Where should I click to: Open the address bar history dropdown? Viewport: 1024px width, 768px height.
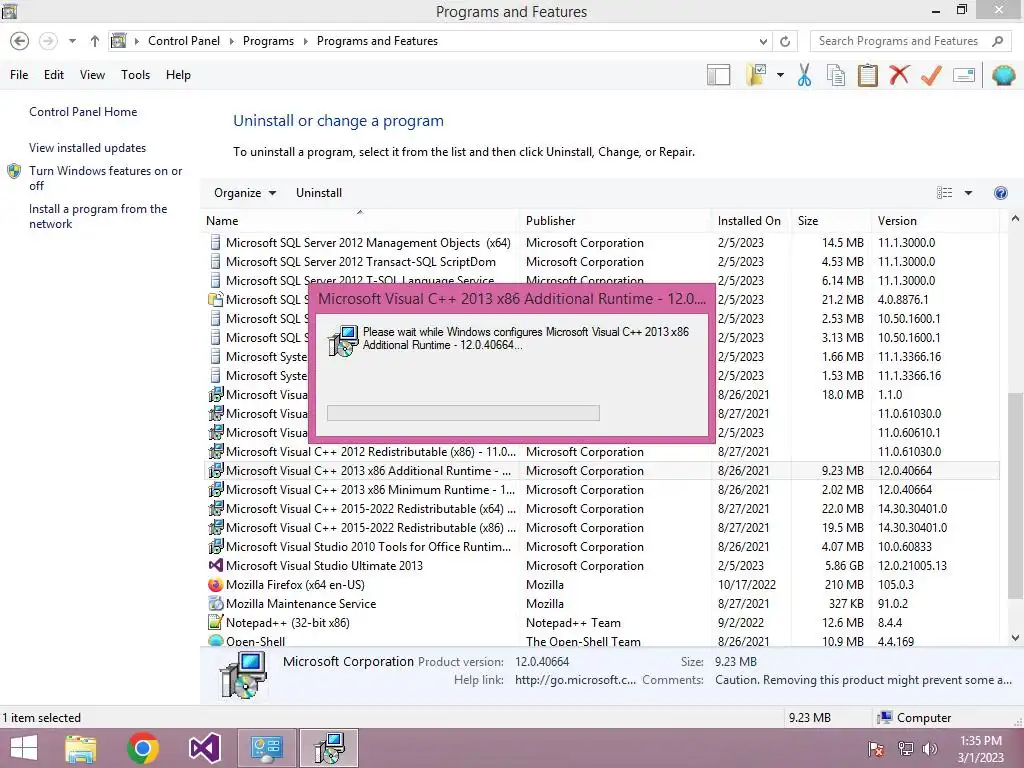point(763,41)
